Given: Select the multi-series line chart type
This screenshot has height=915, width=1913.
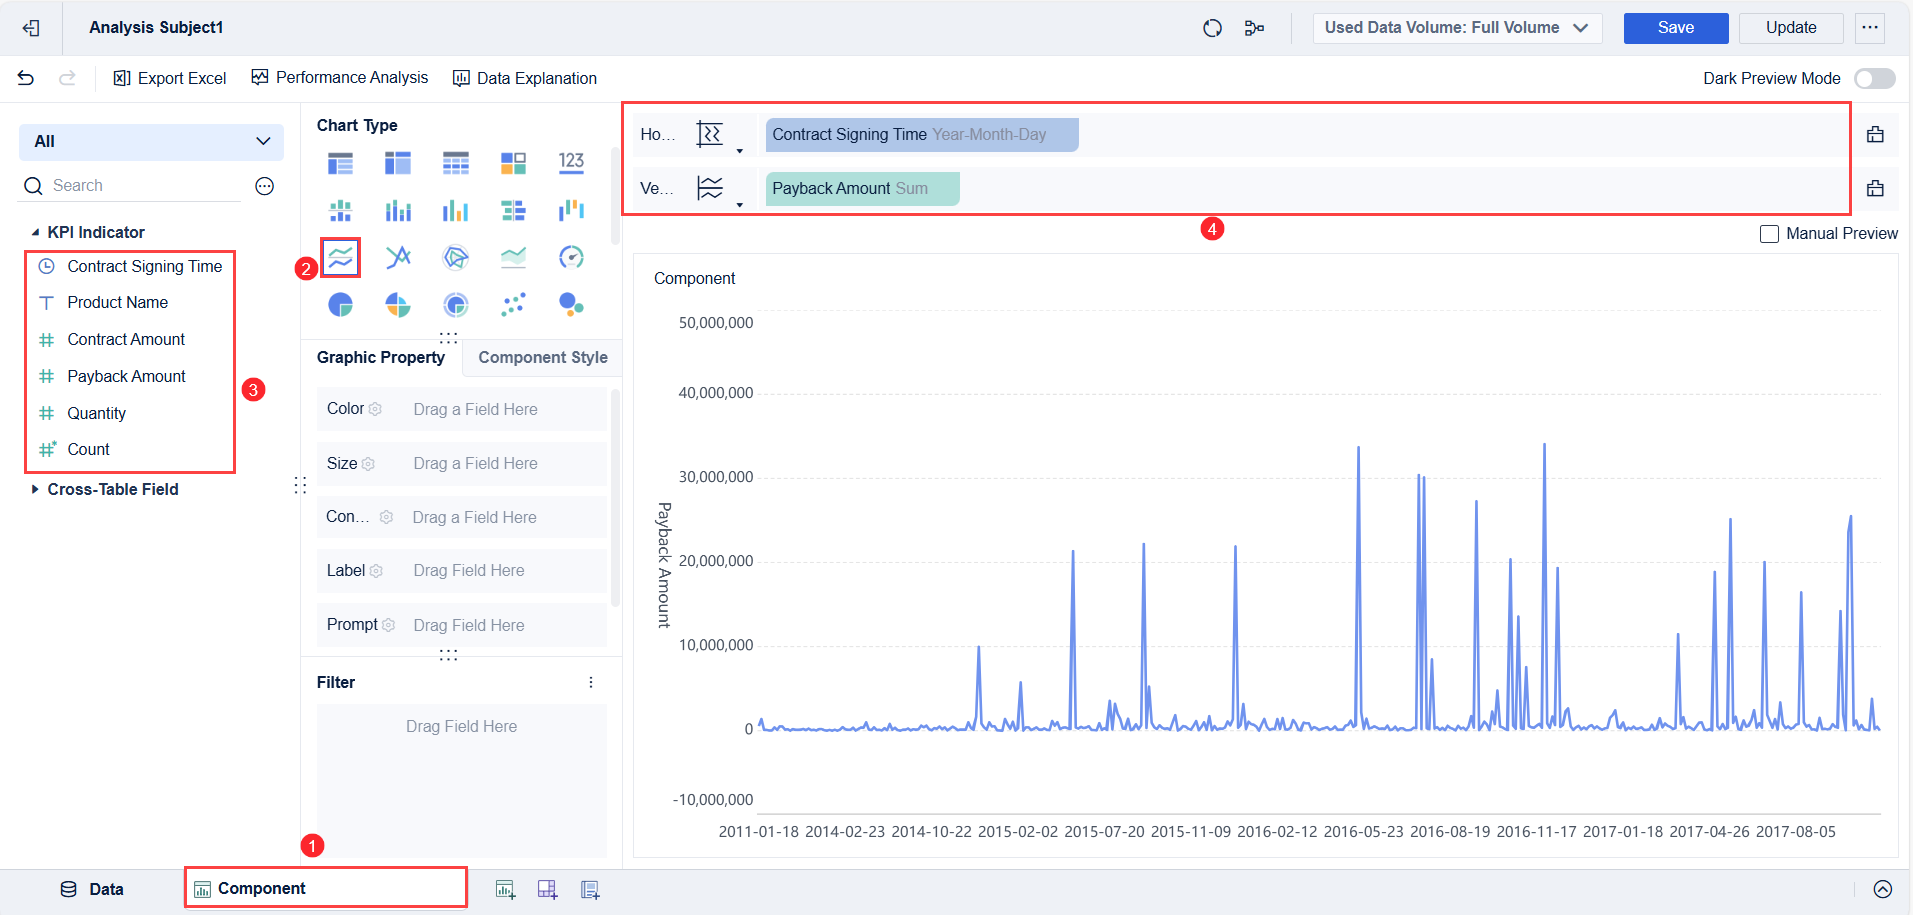Looking at the screenshot, I should pyautogui.click(x=398, y=257).
